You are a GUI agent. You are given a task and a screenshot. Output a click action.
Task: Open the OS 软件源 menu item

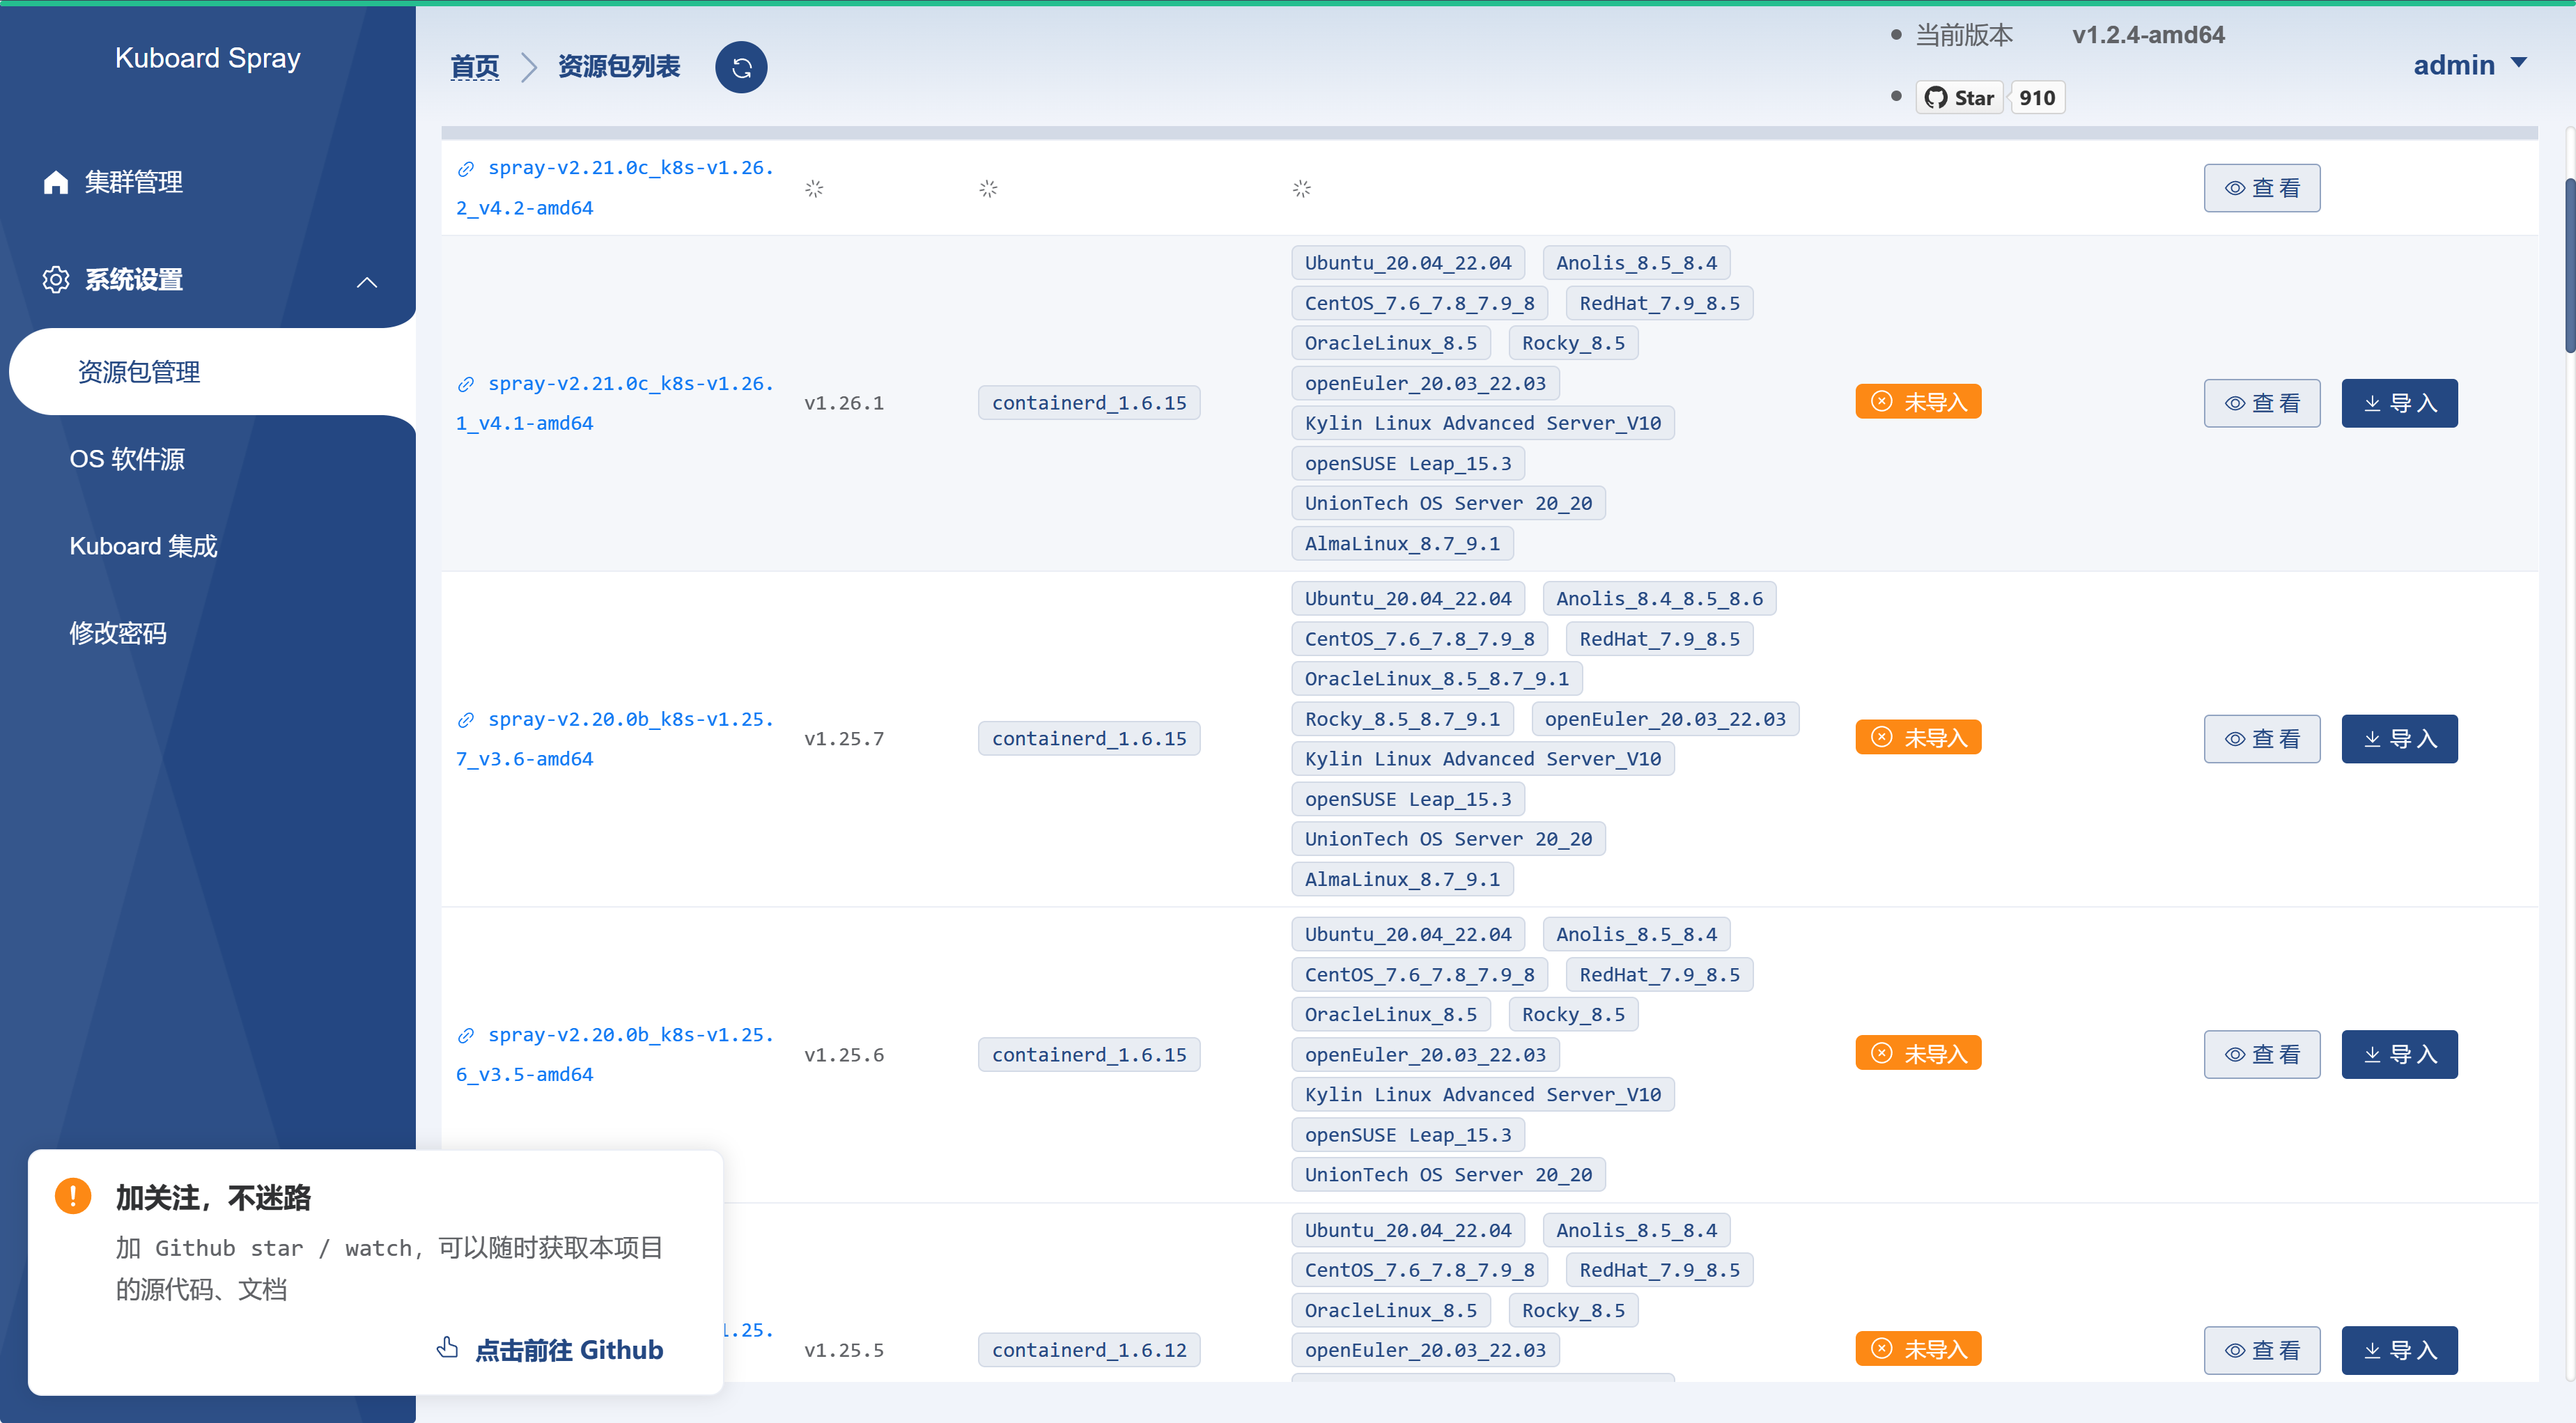click(127, 459)
